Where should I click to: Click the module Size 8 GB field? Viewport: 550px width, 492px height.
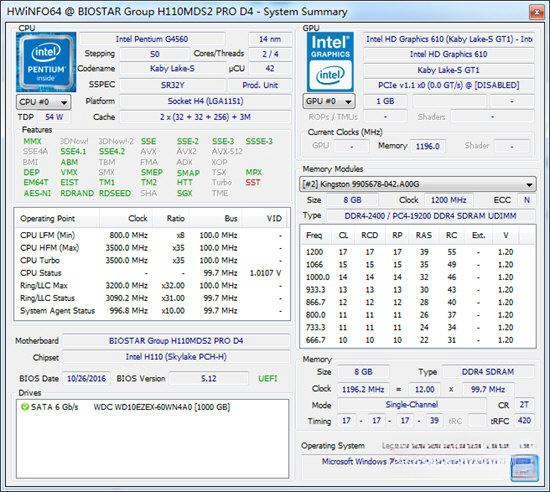pos(353,200)
